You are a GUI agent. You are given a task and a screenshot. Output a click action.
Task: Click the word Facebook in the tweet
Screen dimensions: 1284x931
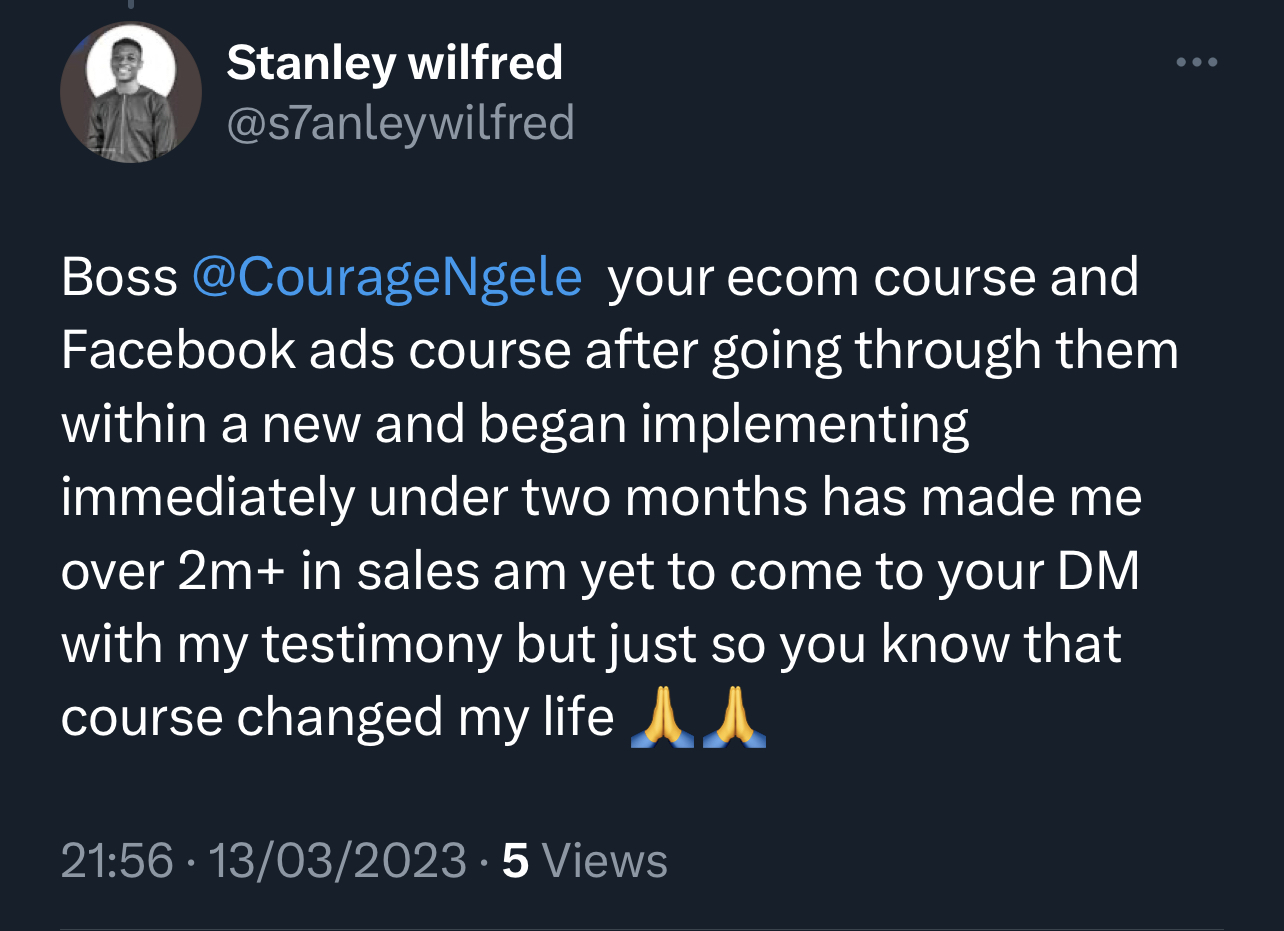pos(178,350)
